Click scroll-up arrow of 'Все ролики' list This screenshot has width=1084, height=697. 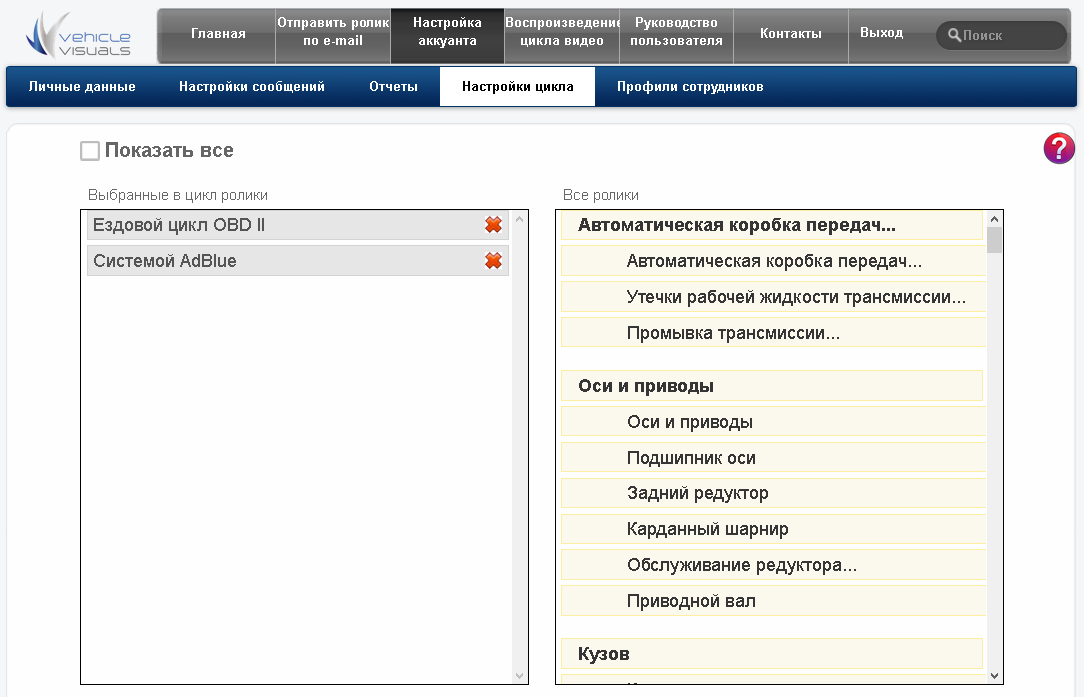tap(994, 219)
